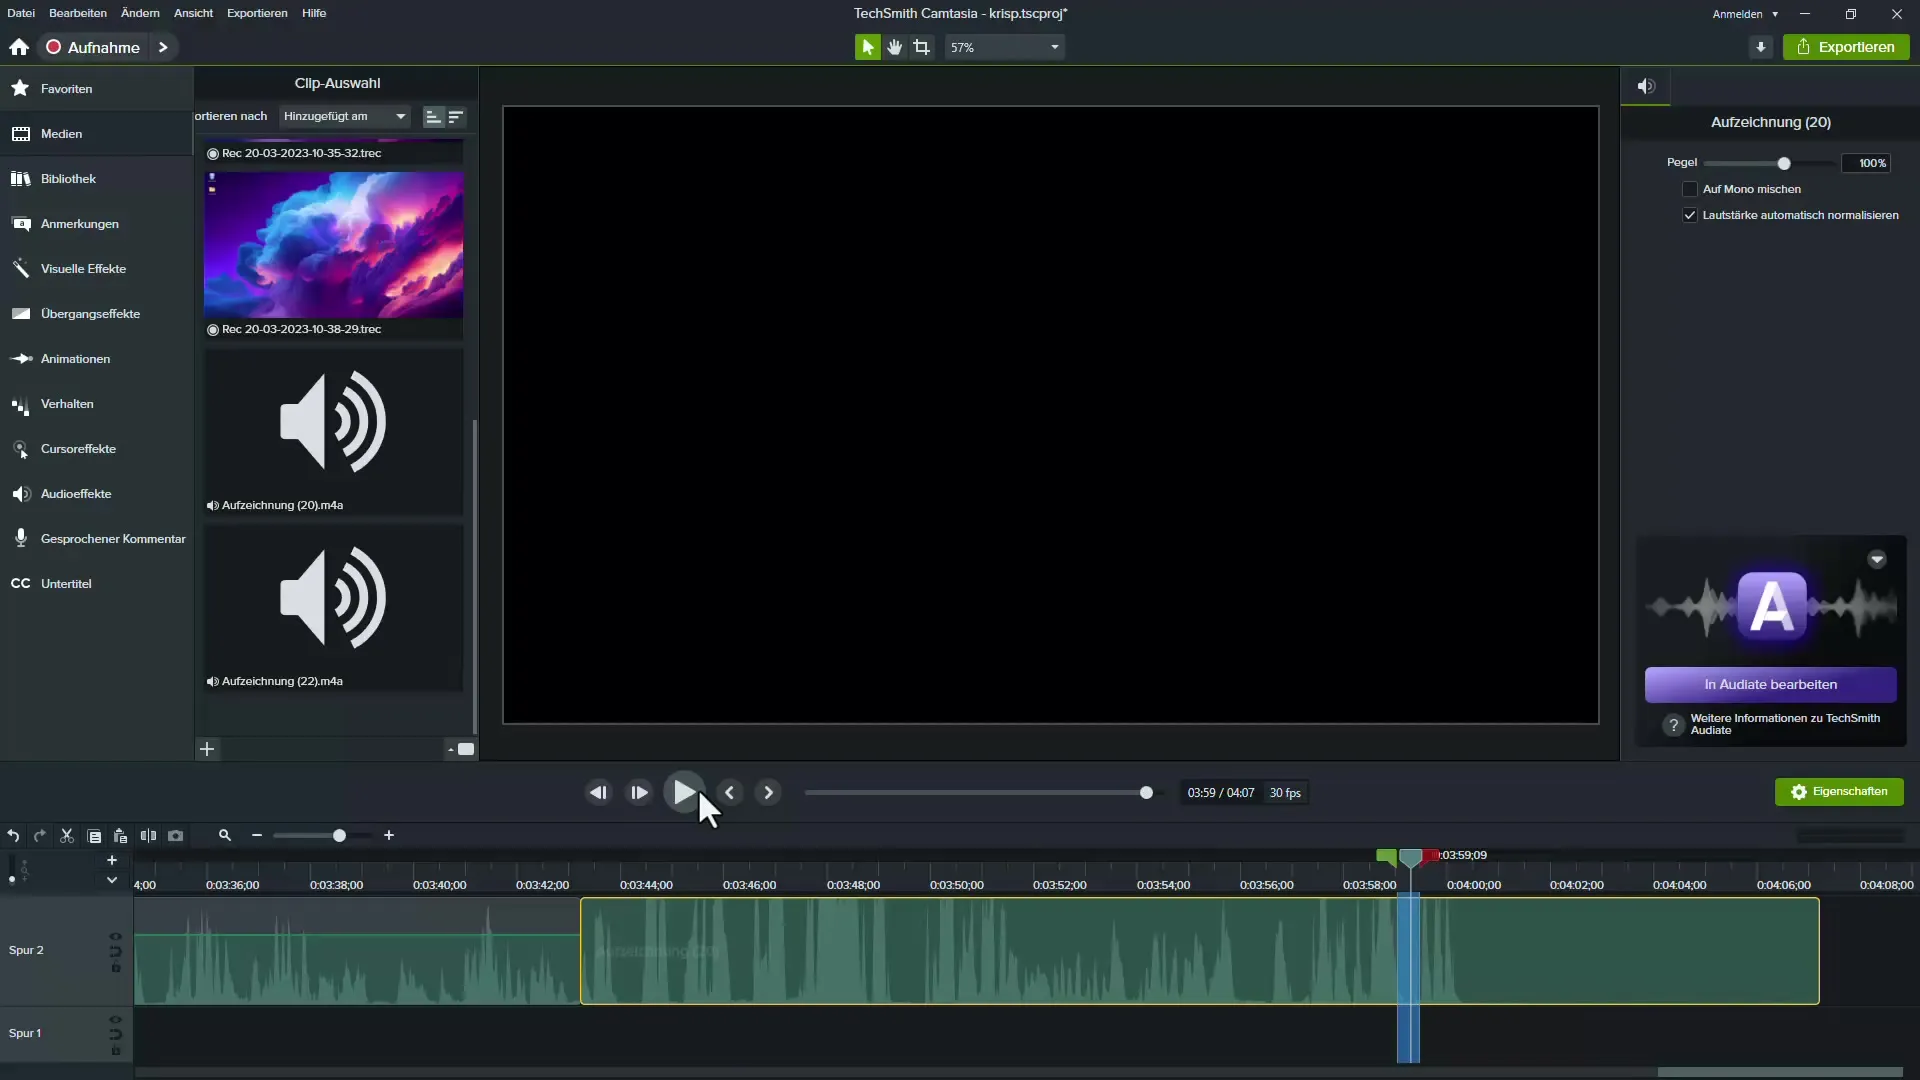The width and height of the screenshot is (1920, 1080).
Task: Click the Eigenschaften button
Action: coord(1839,792)
